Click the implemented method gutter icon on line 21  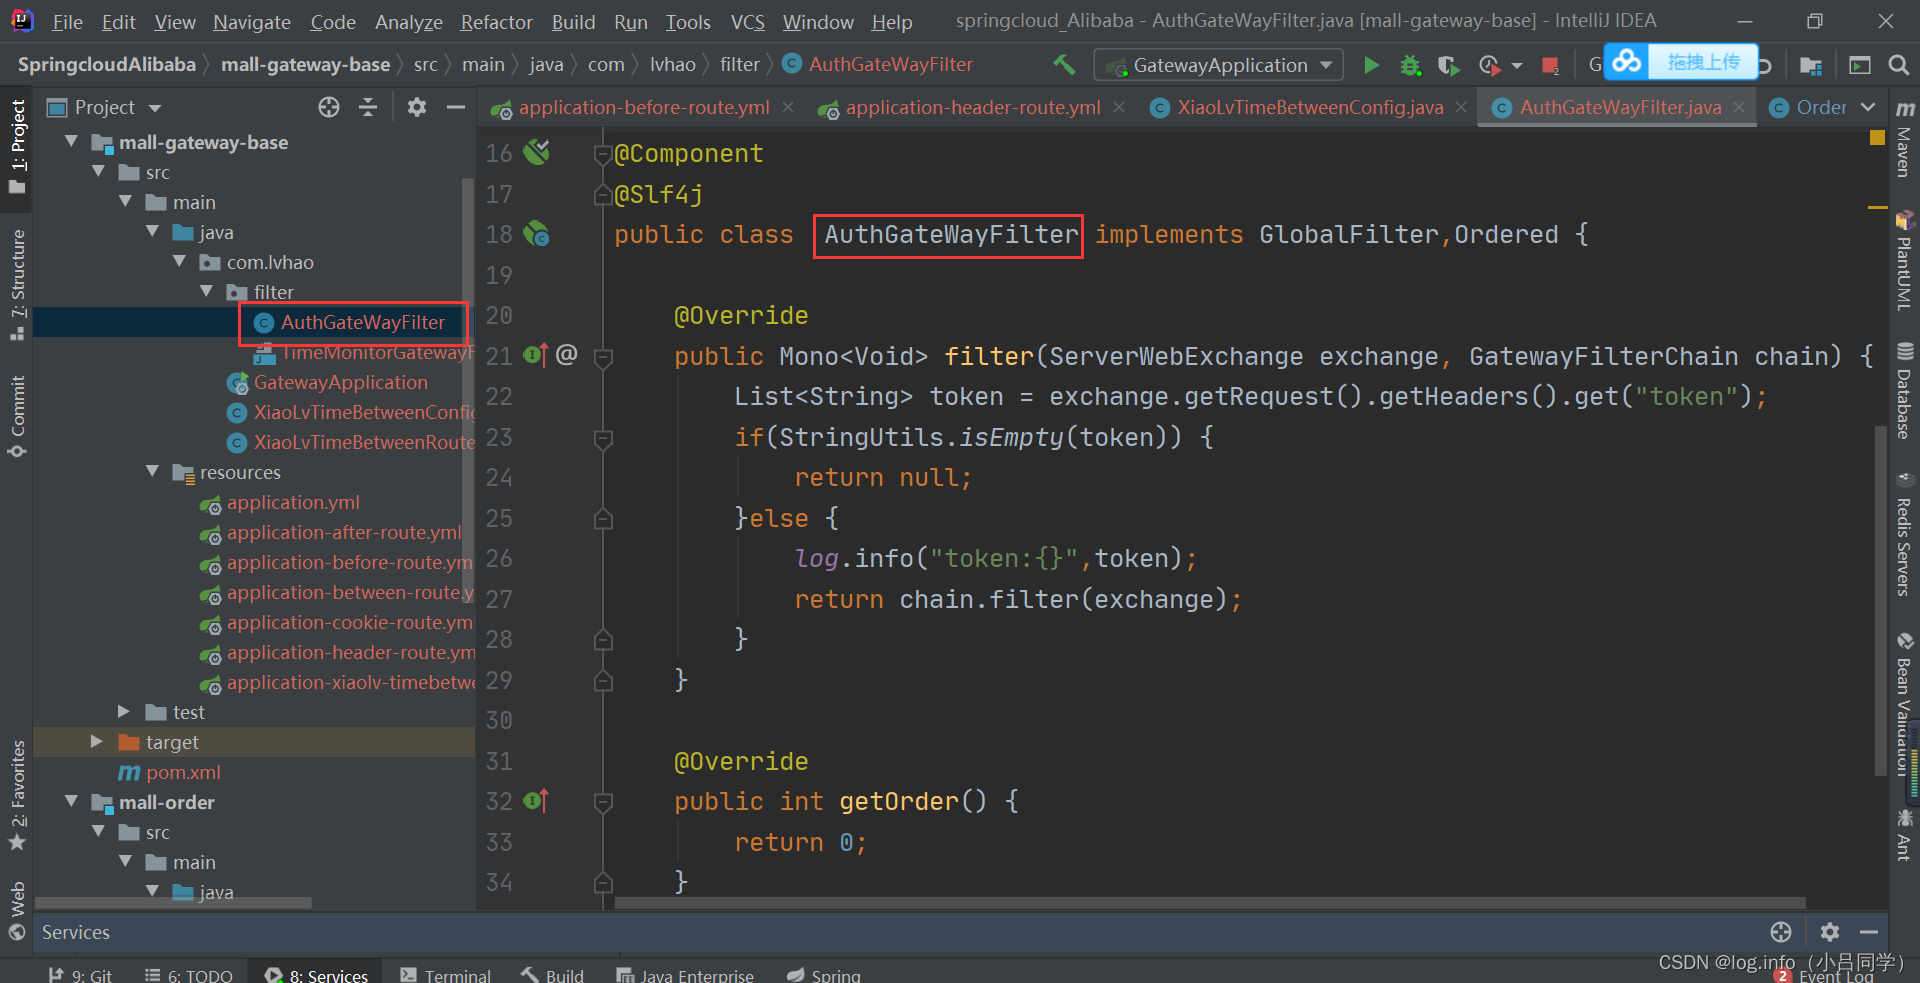[536, 354]
